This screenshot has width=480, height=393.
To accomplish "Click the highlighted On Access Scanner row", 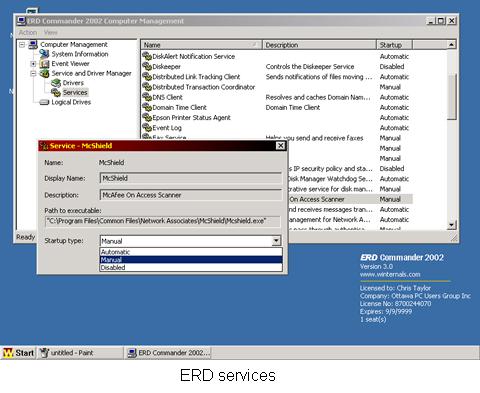I will tap(350, 199).
